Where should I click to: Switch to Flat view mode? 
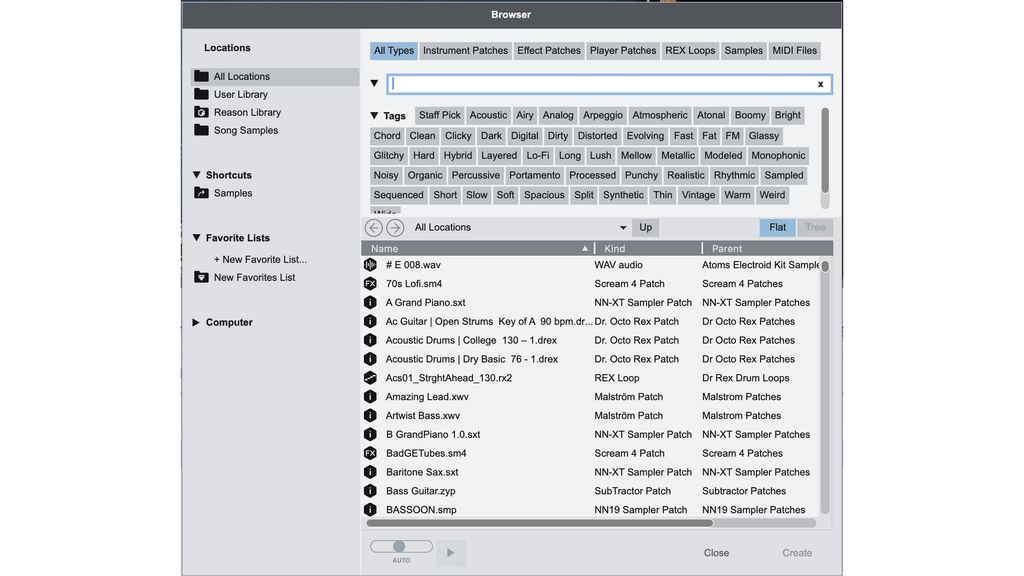pyautogui.click(x=777, y=228)
